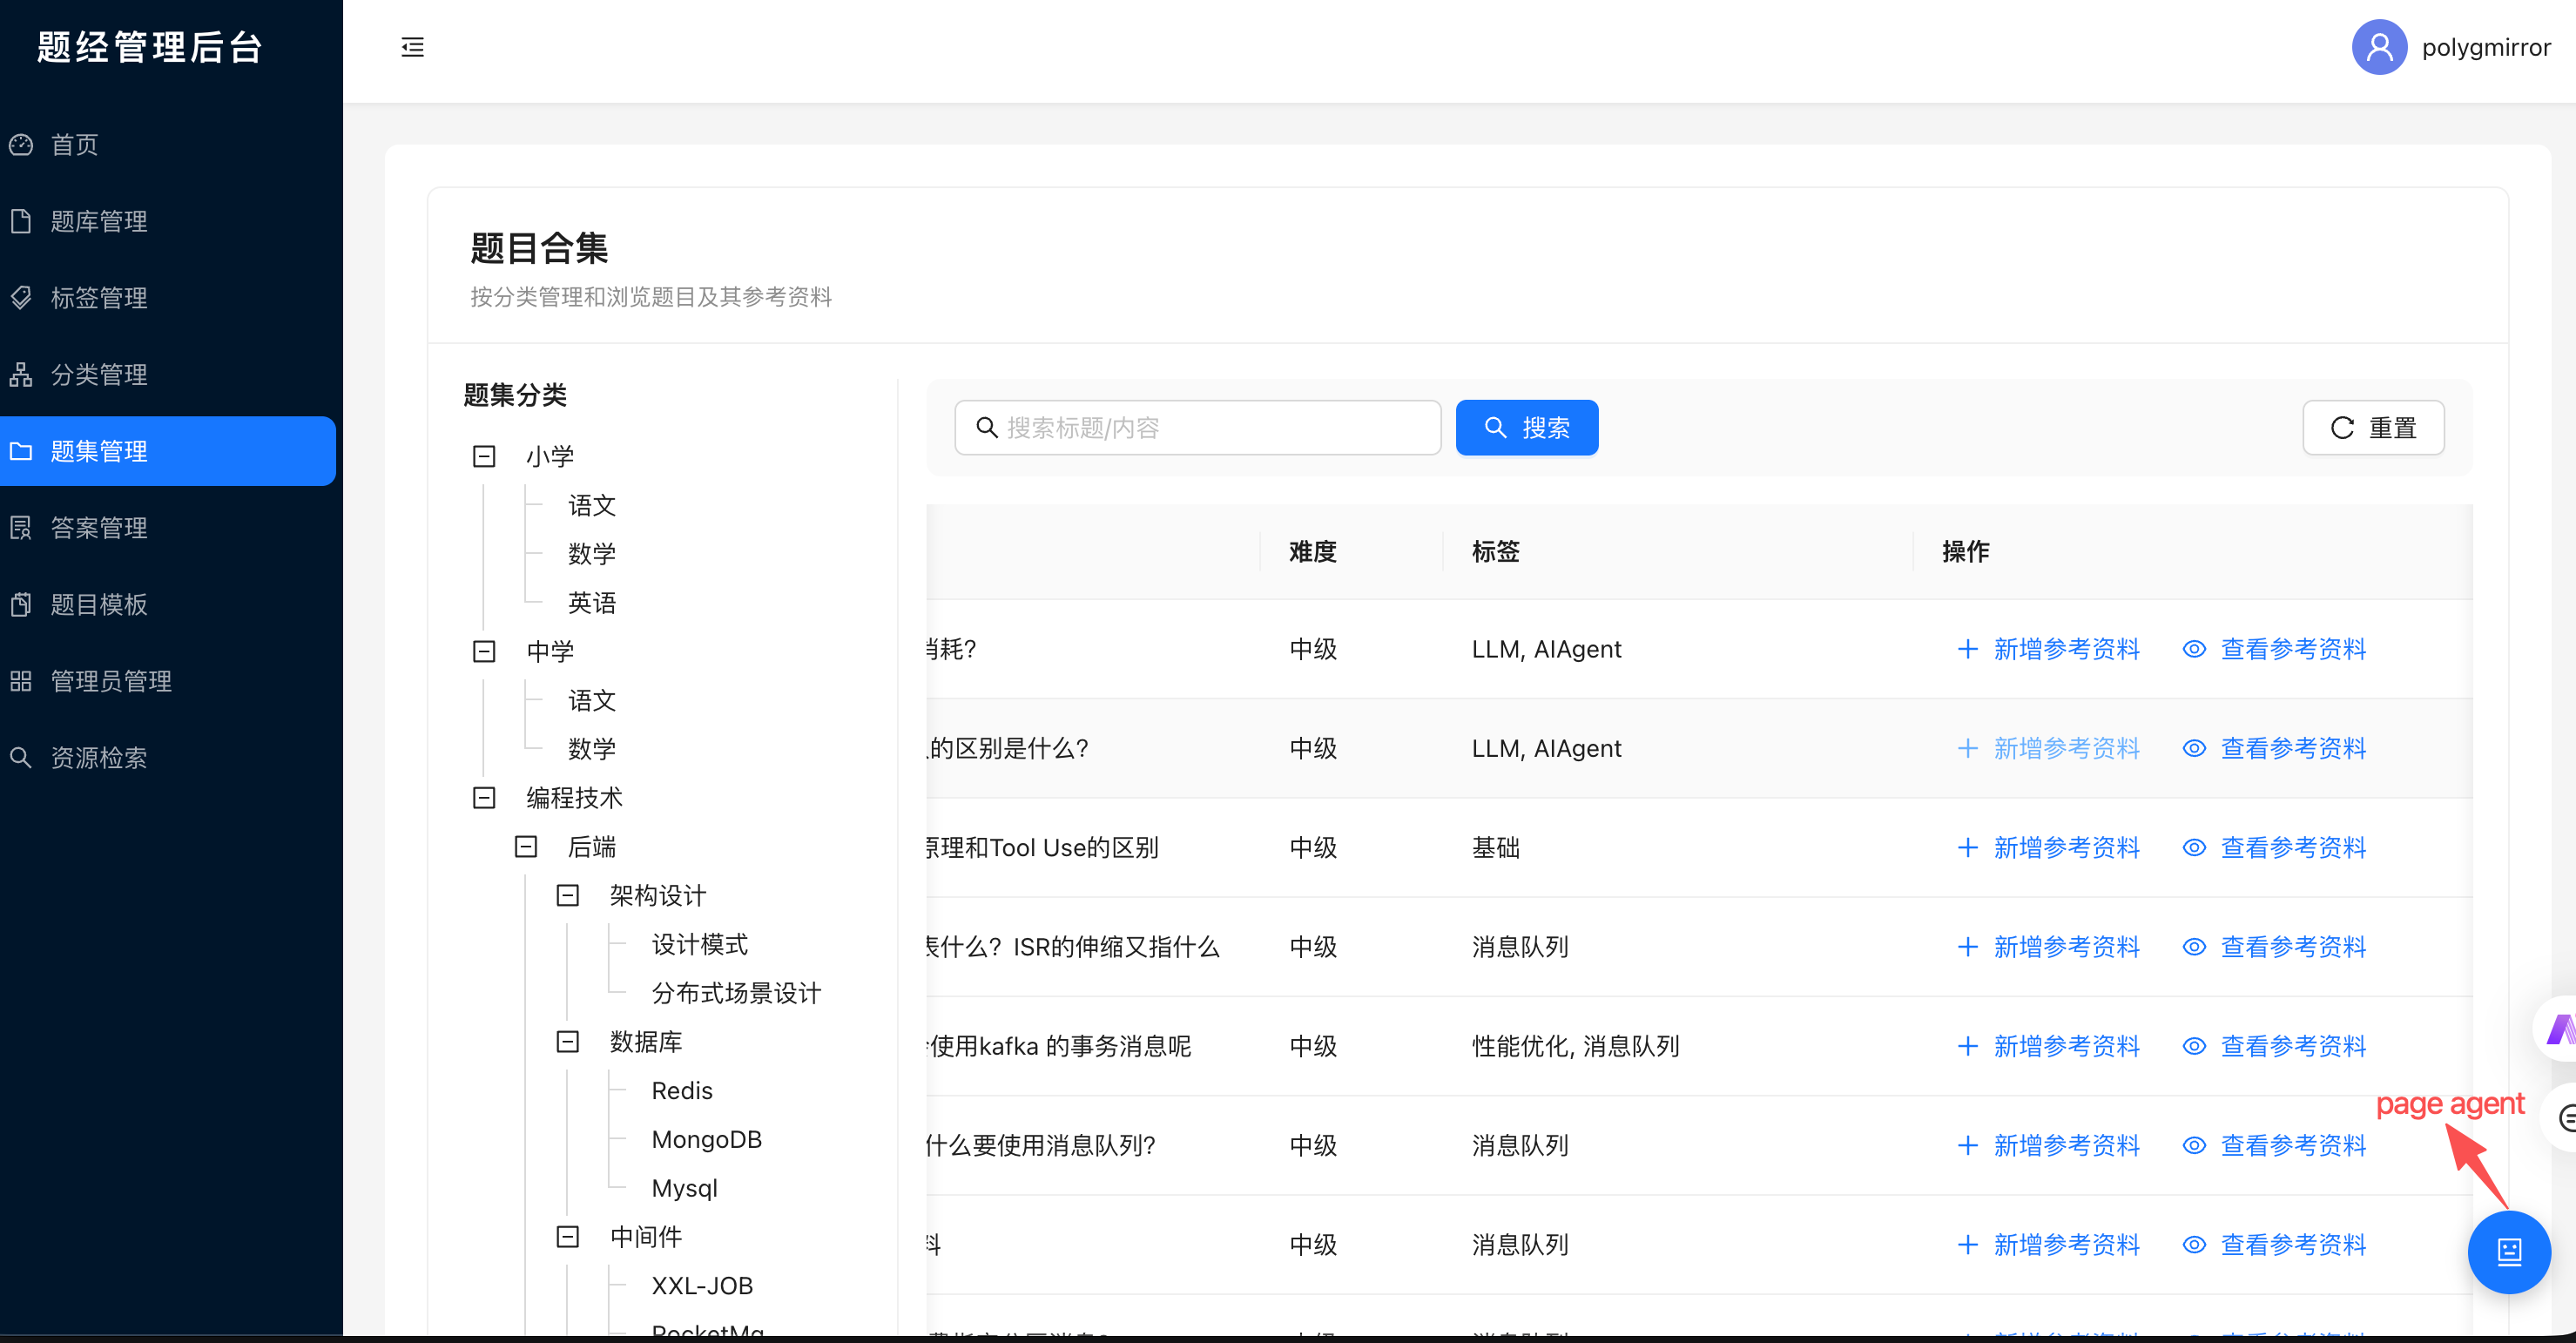Image resolution: width=2576 pixels, height=1343 pixels.
Task: Click the 题经管理后台 logo title
Action: click(150, 47)
